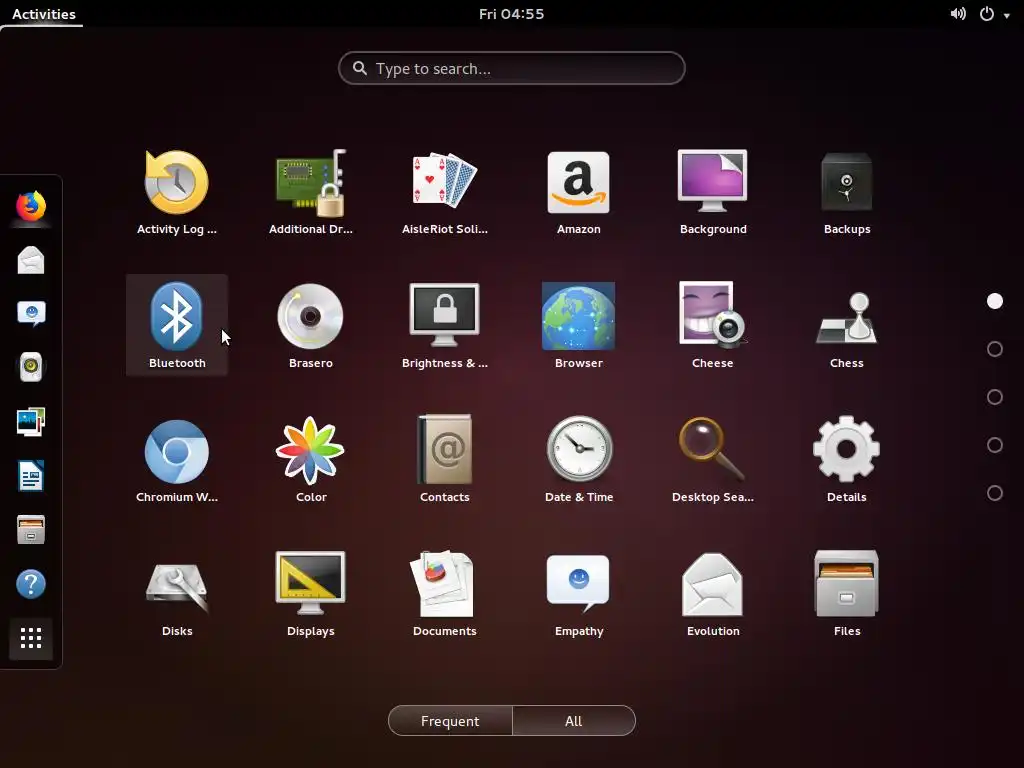Screen dimensions: 1024x768
Task: Toggle Show Applications grid button
Action: [x=31, y=638]
